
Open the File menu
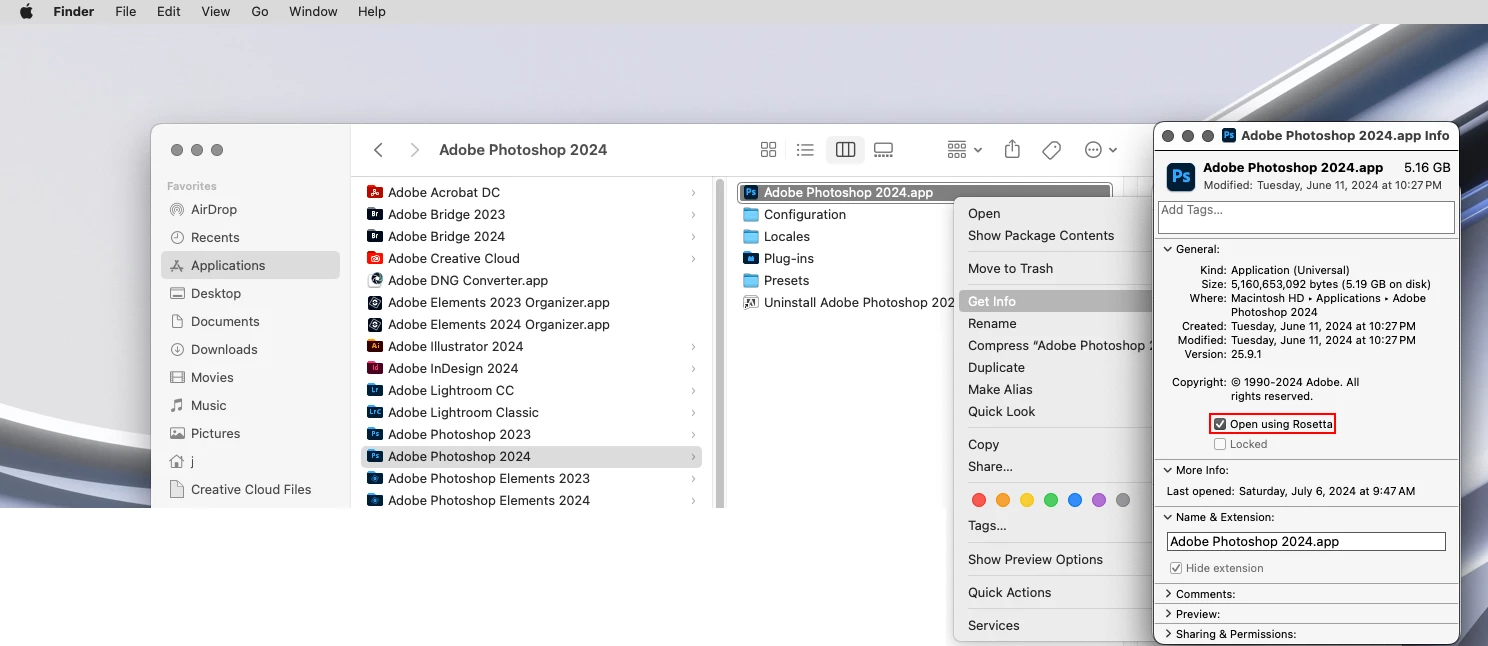125,12
